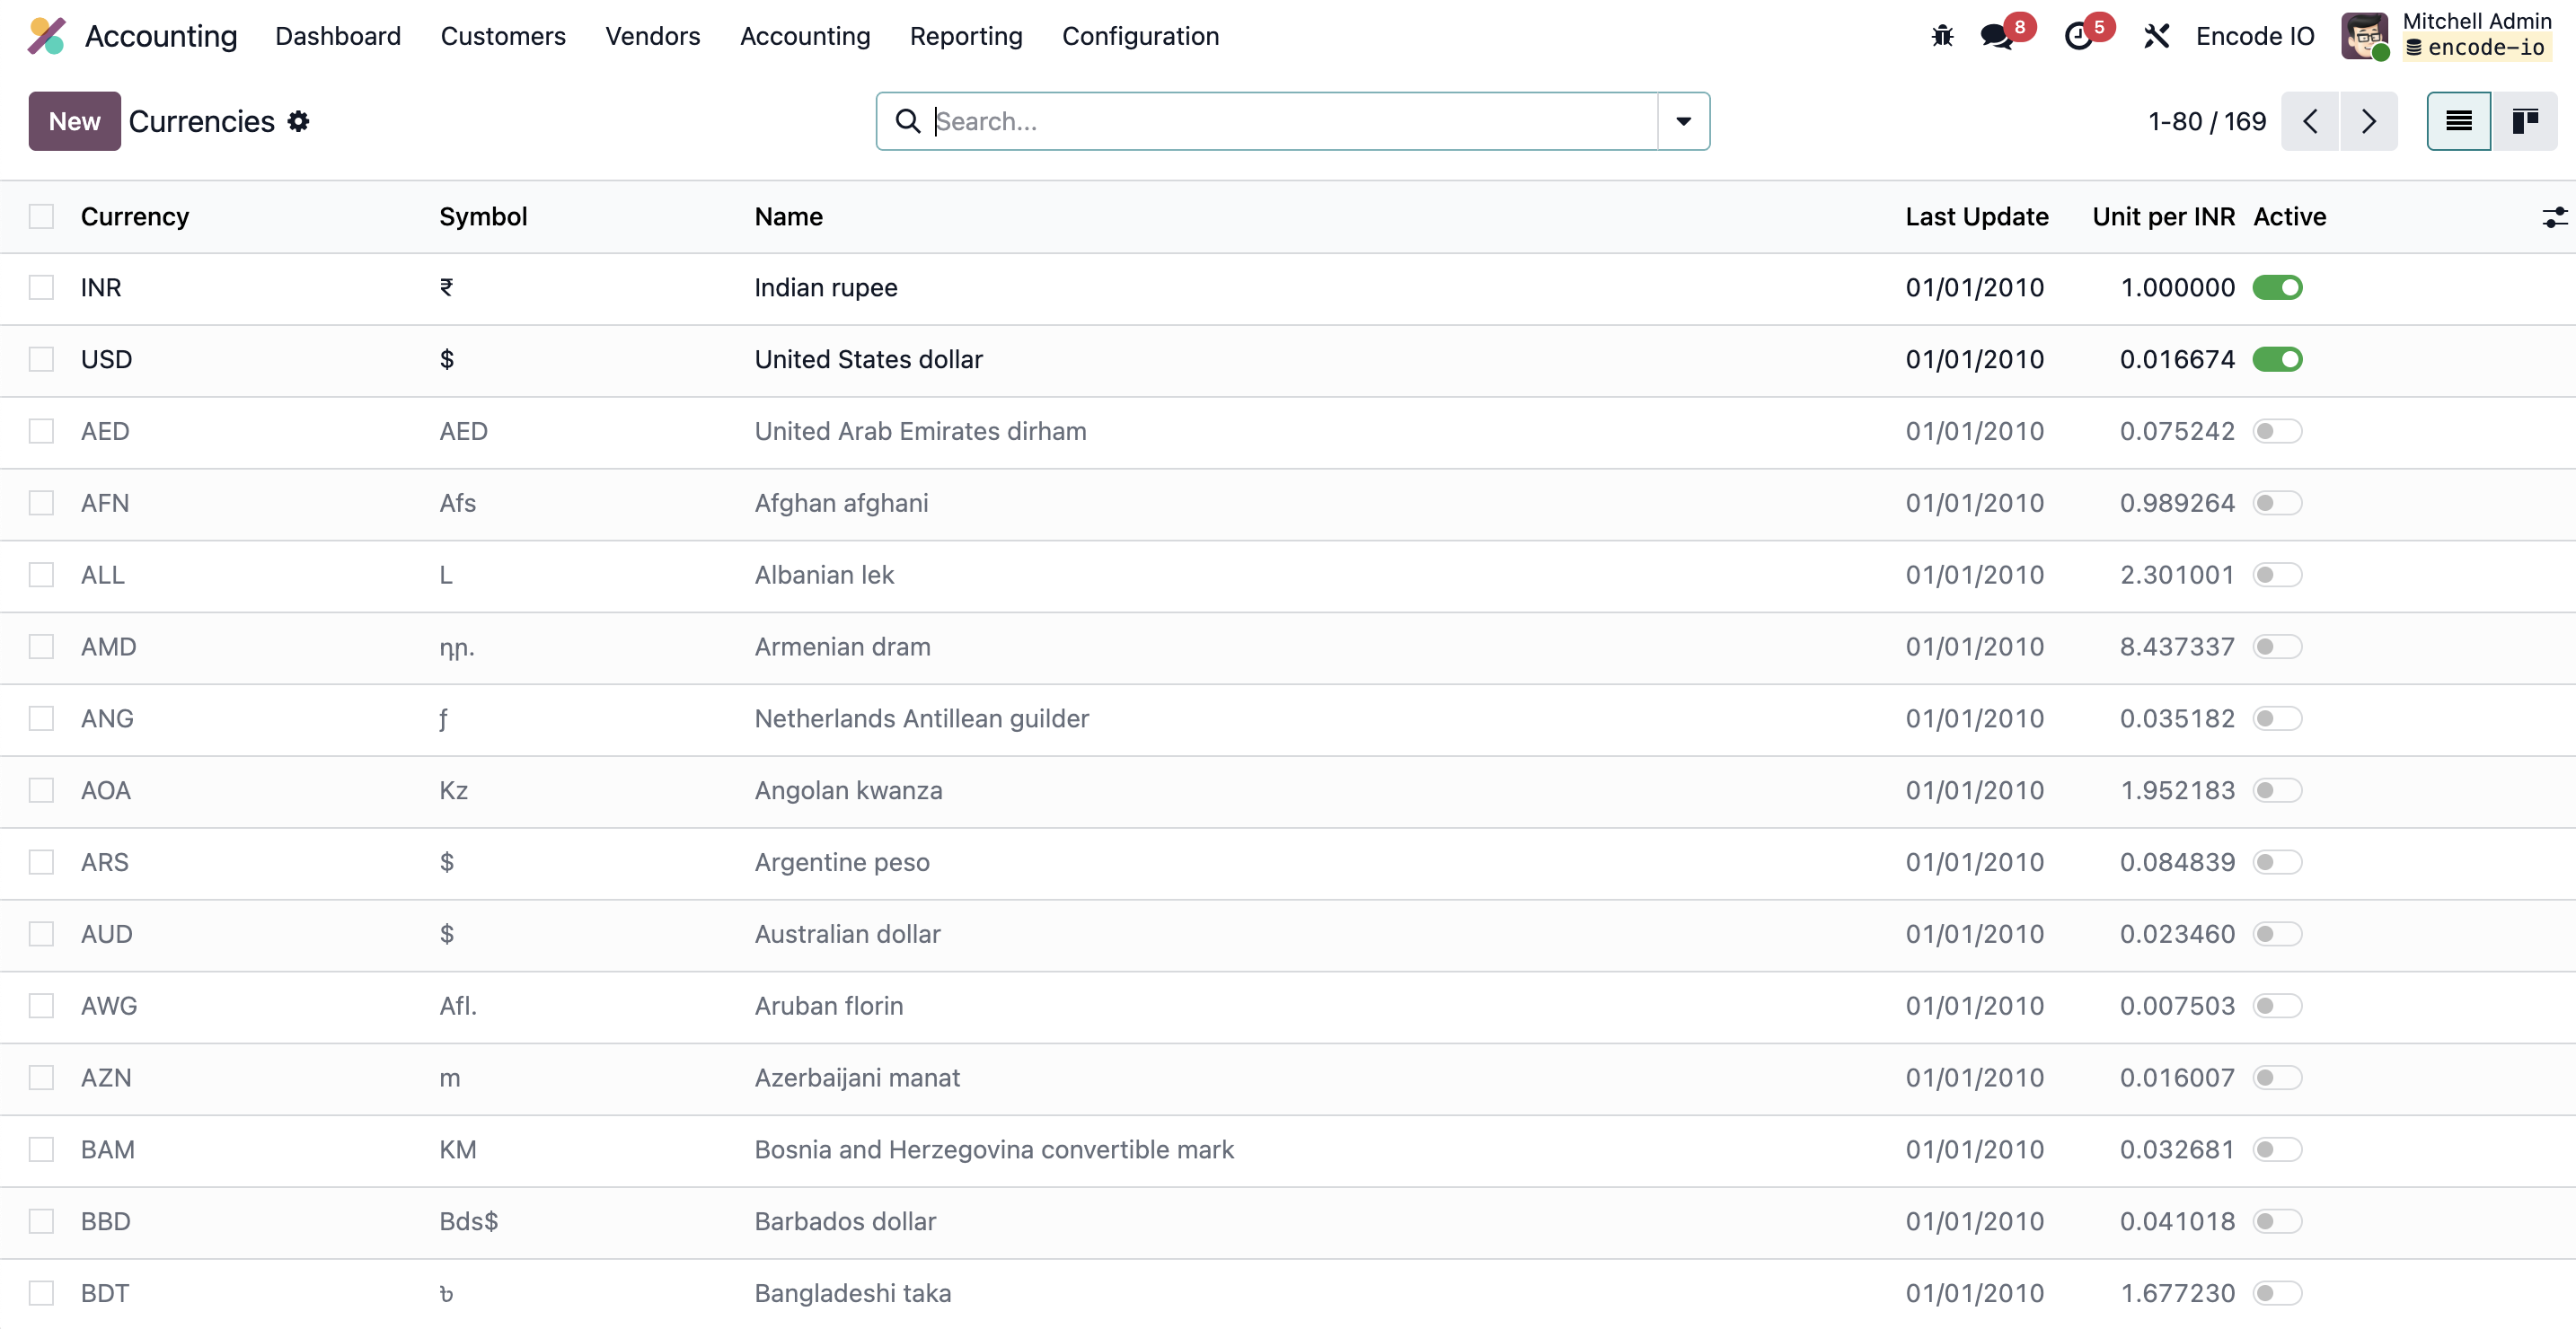Open the Reporting menu

click(965, 36)
